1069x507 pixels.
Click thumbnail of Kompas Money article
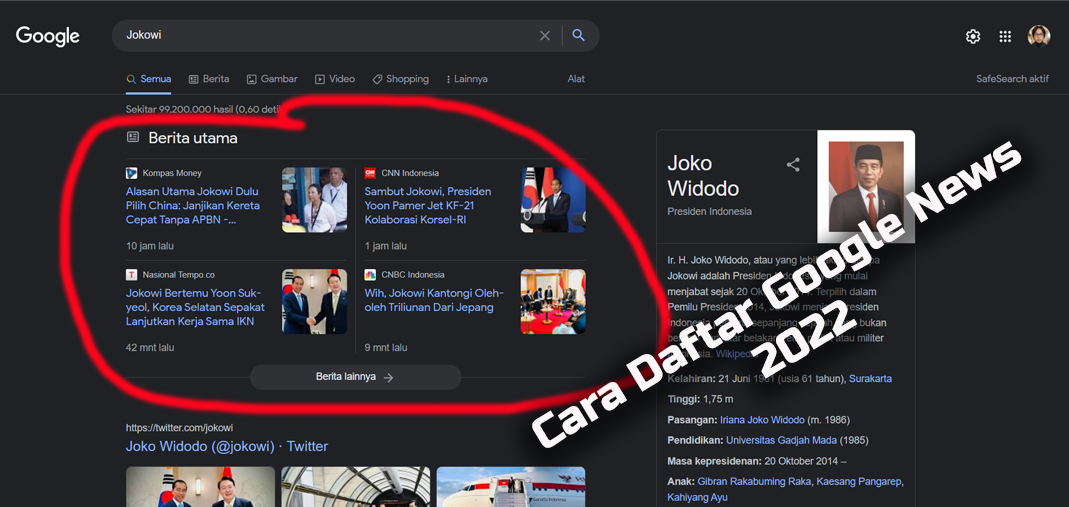(314, 200)
